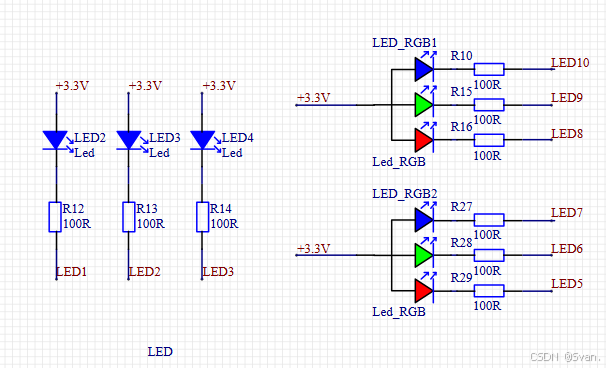Select resistor R13 symbol

129,217
